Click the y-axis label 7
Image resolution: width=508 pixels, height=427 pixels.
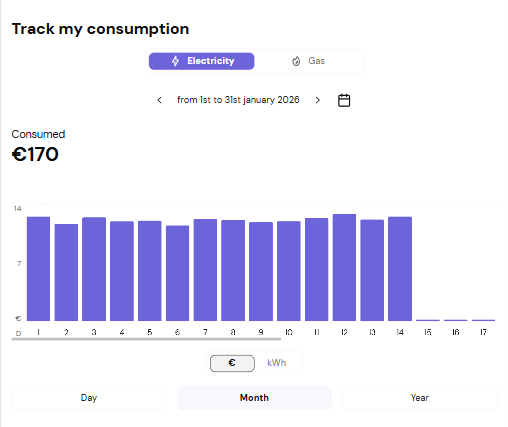[x=19, y=264]
